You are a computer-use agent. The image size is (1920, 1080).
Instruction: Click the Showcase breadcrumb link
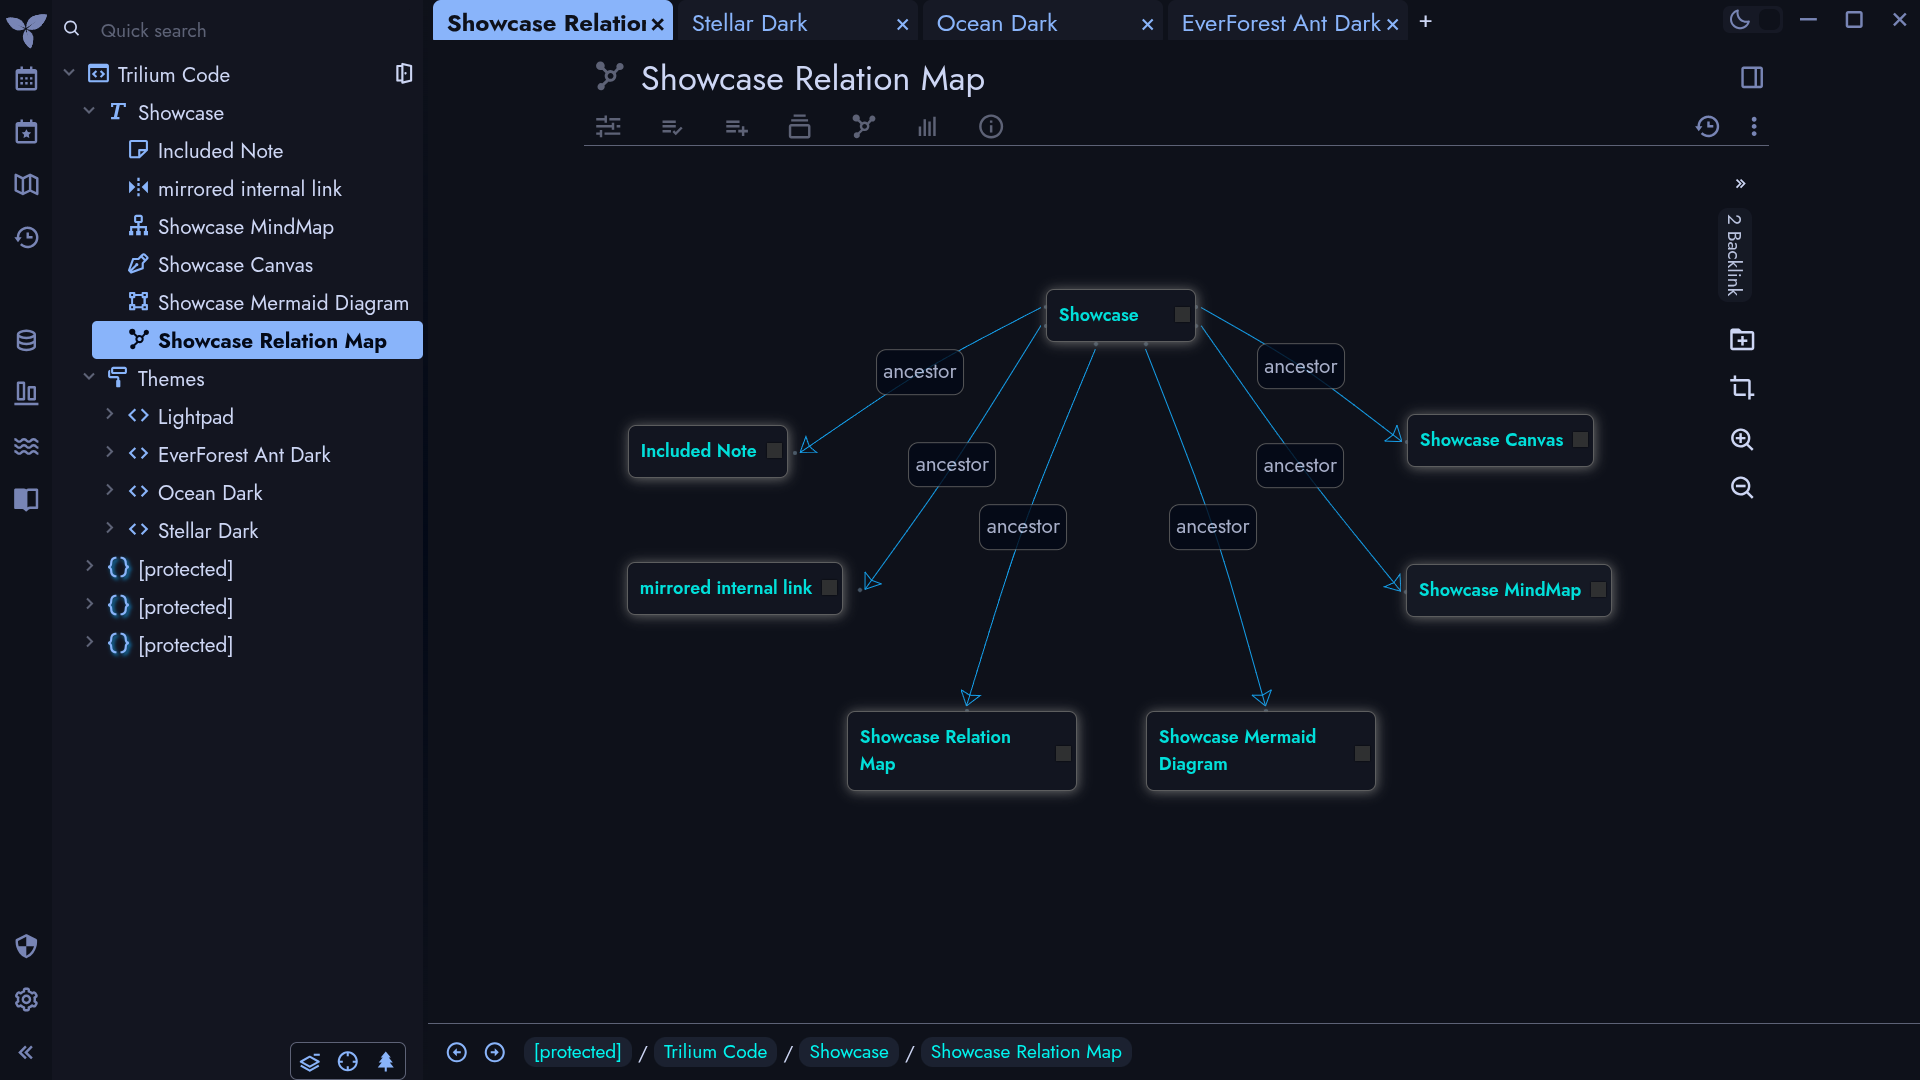point(848,1052)
